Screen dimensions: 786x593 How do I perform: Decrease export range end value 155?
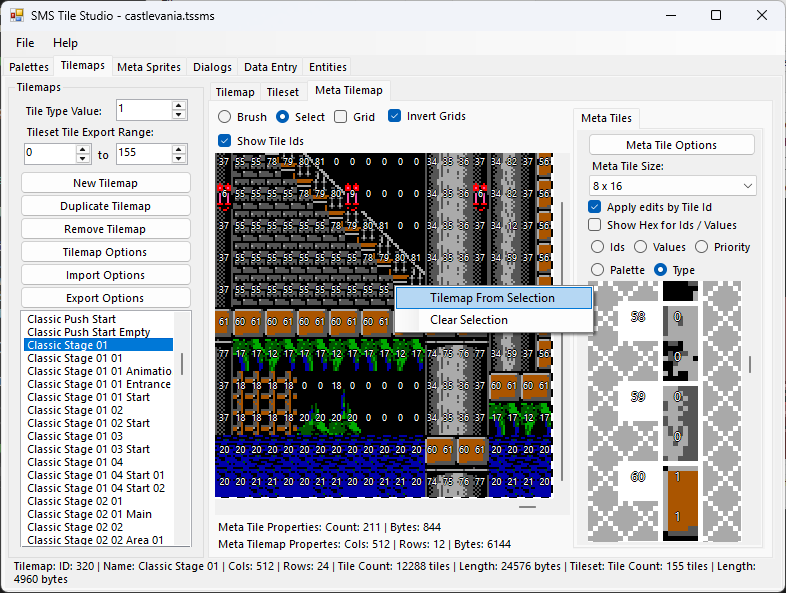(178, 158)
